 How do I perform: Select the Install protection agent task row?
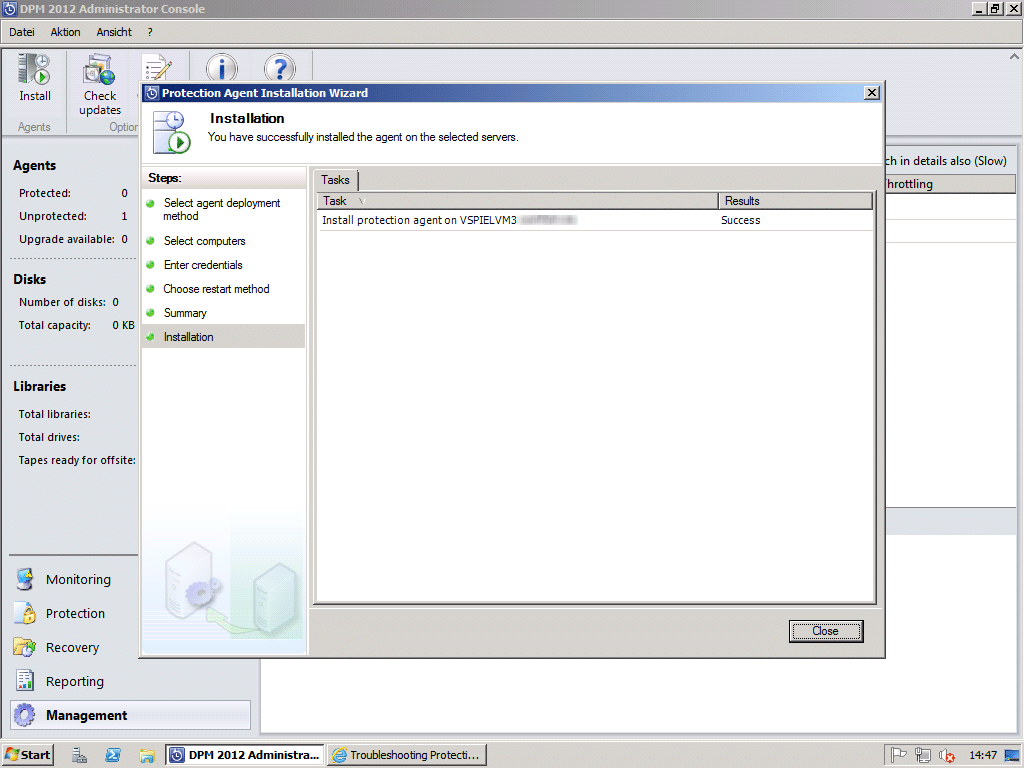click(x=594, y=220)
